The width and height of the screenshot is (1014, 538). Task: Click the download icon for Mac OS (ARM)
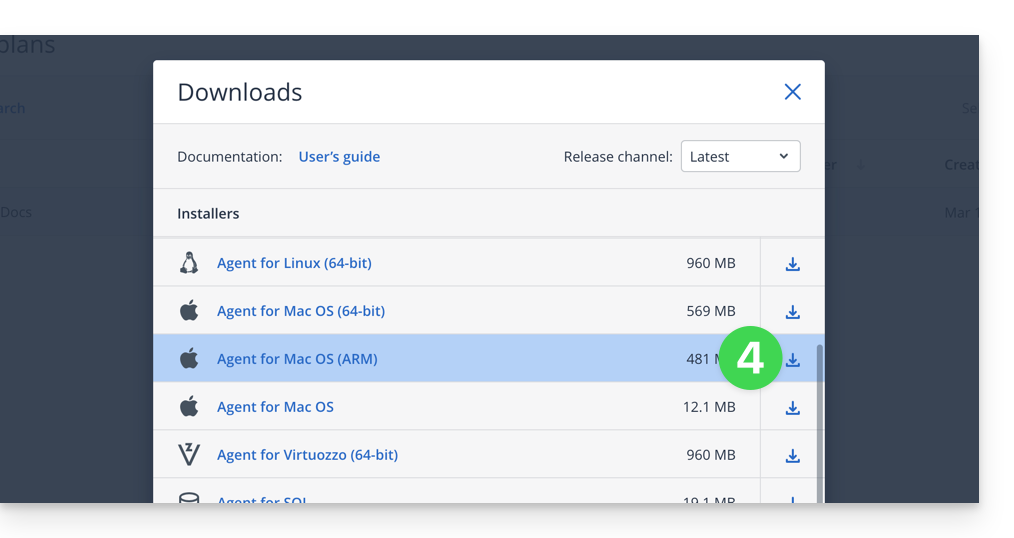[792, 360]
